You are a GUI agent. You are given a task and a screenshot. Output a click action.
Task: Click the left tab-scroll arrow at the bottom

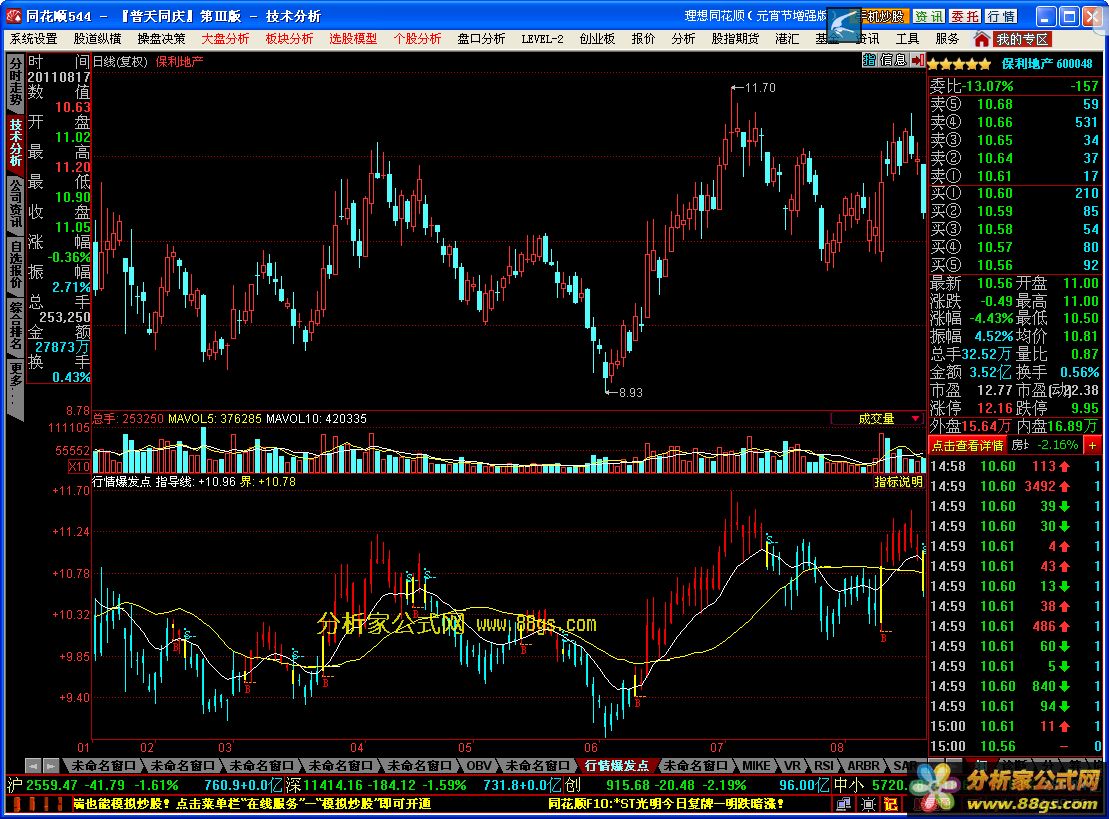[x=33, y=766]
